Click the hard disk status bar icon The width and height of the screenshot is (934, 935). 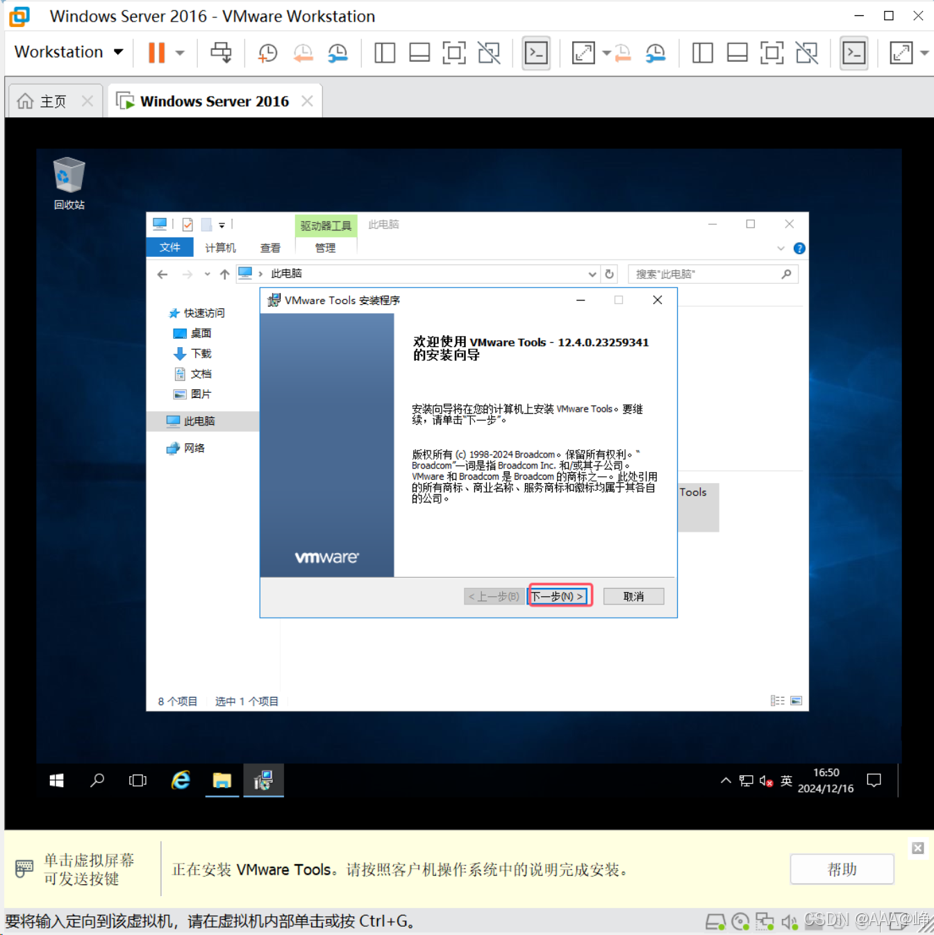coord(715,921)
